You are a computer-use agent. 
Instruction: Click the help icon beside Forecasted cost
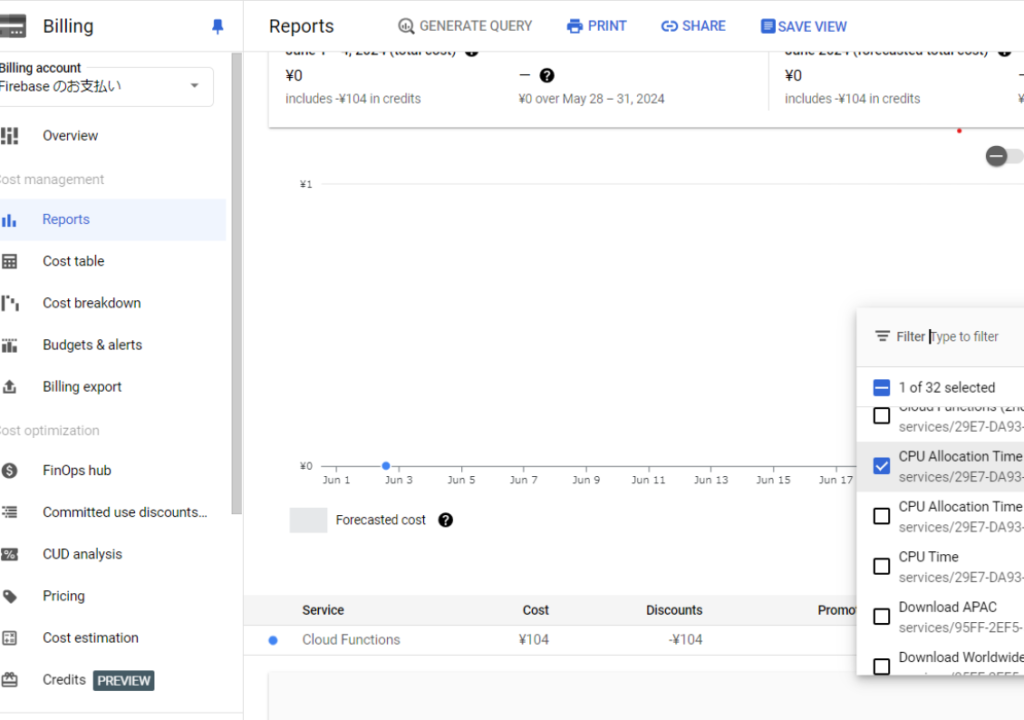(446, 520)
